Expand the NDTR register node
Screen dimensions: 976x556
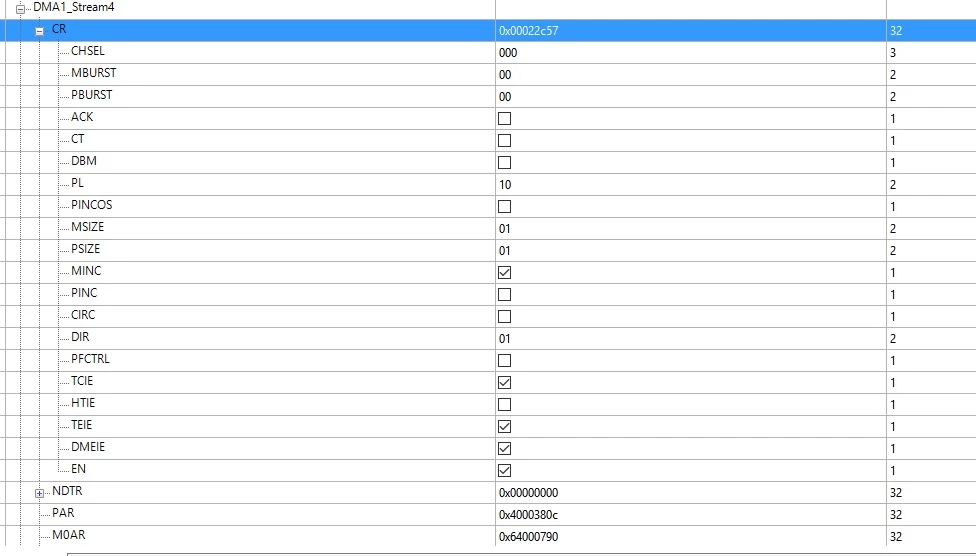pos(40,493)
